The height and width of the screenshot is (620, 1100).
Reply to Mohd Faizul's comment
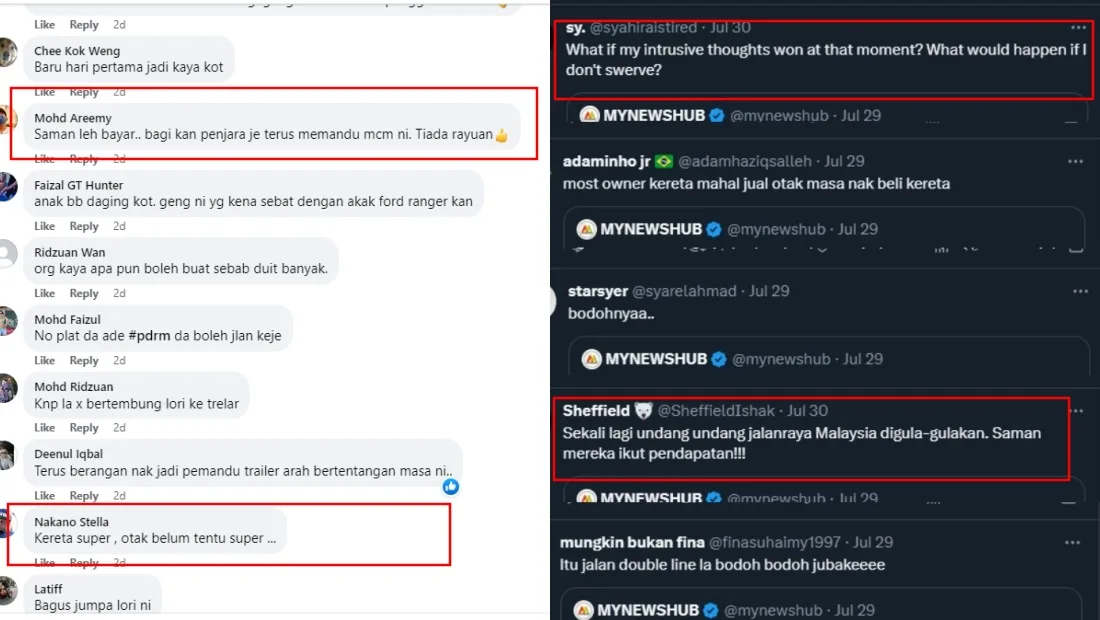(84, 361)
